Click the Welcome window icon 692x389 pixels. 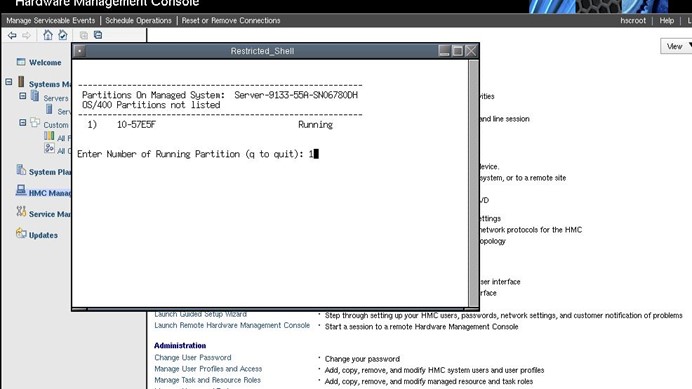(21, 62)
